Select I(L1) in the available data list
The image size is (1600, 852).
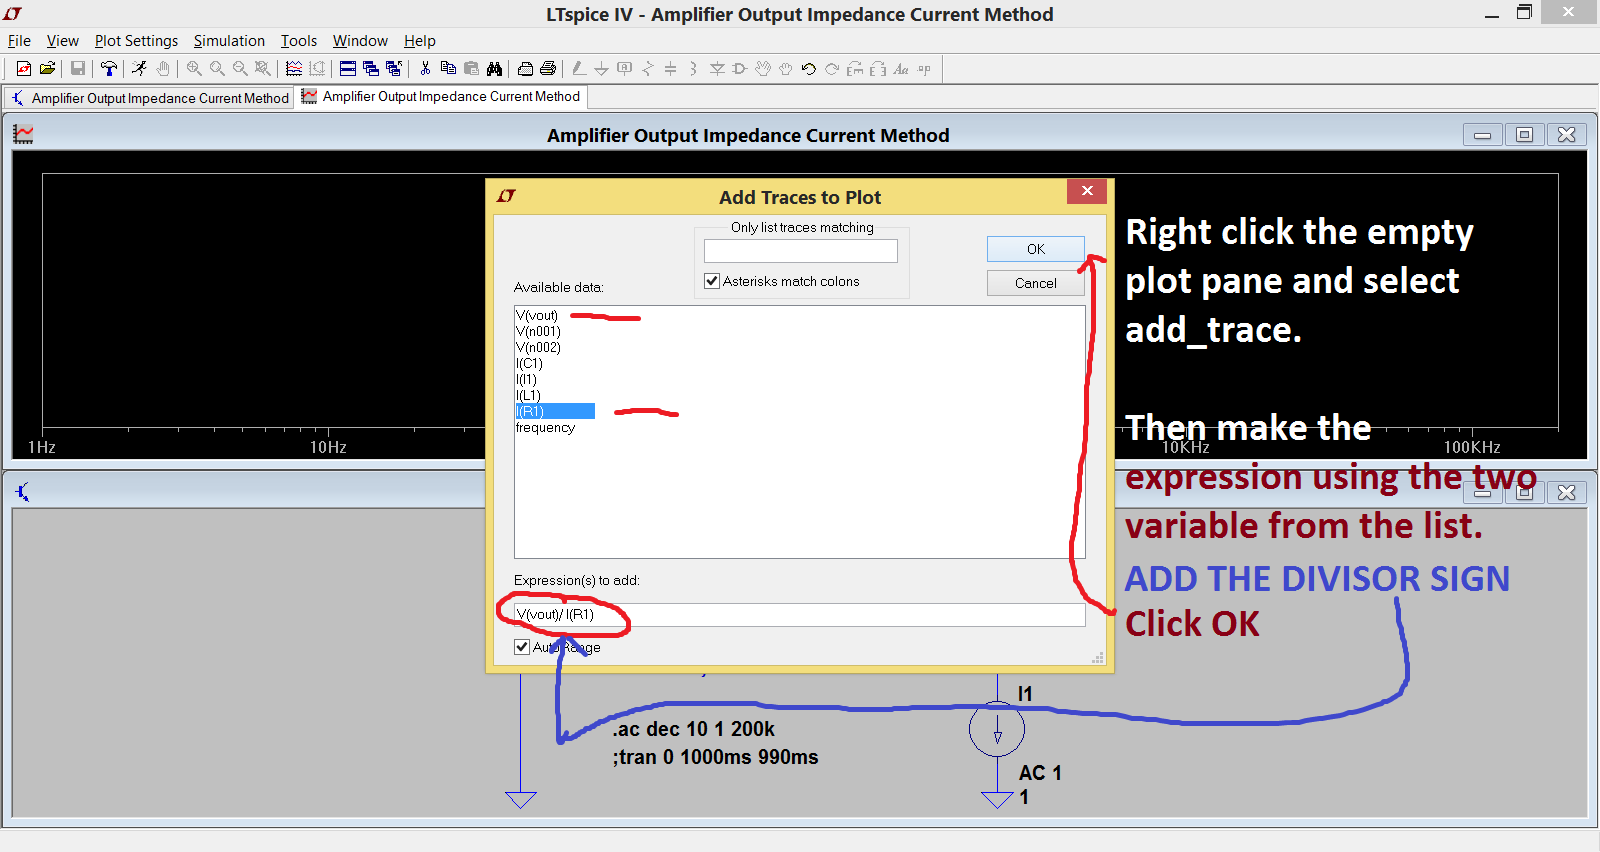(x=528, y=395)
